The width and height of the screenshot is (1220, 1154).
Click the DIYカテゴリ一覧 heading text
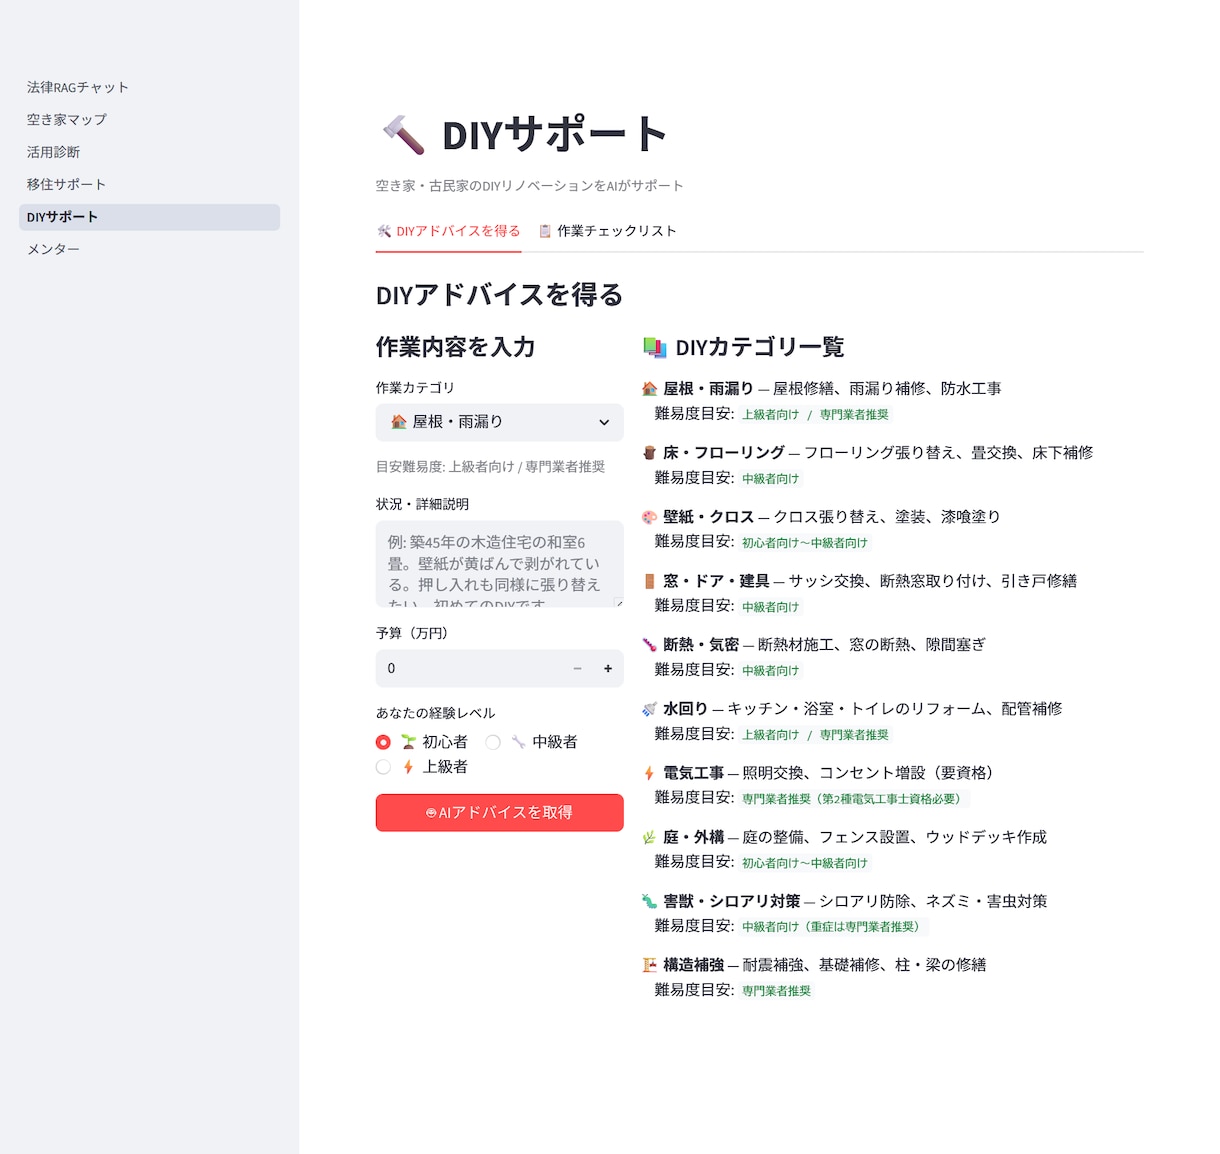coord(760,347)
